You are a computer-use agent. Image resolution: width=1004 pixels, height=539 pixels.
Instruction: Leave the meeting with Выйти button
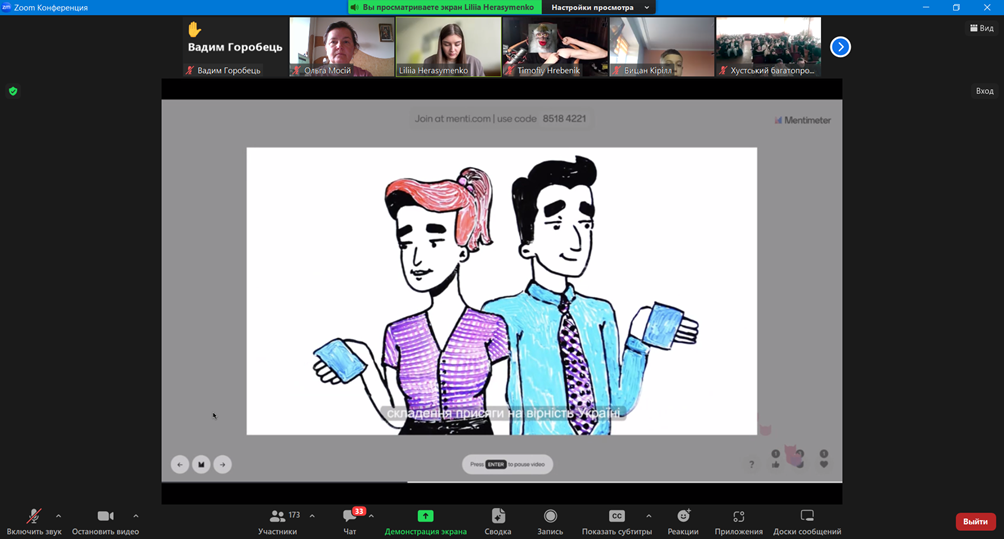(975, 521)
